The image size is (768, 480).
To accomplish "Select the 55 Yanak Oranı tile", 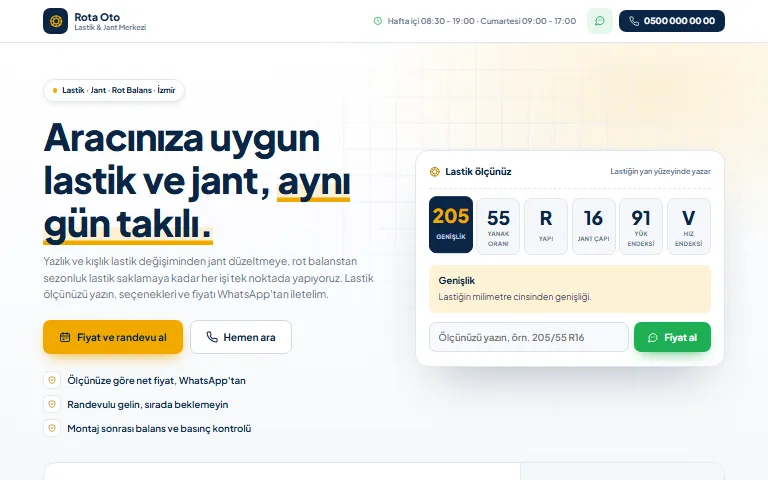I will [x=498, y=226].
